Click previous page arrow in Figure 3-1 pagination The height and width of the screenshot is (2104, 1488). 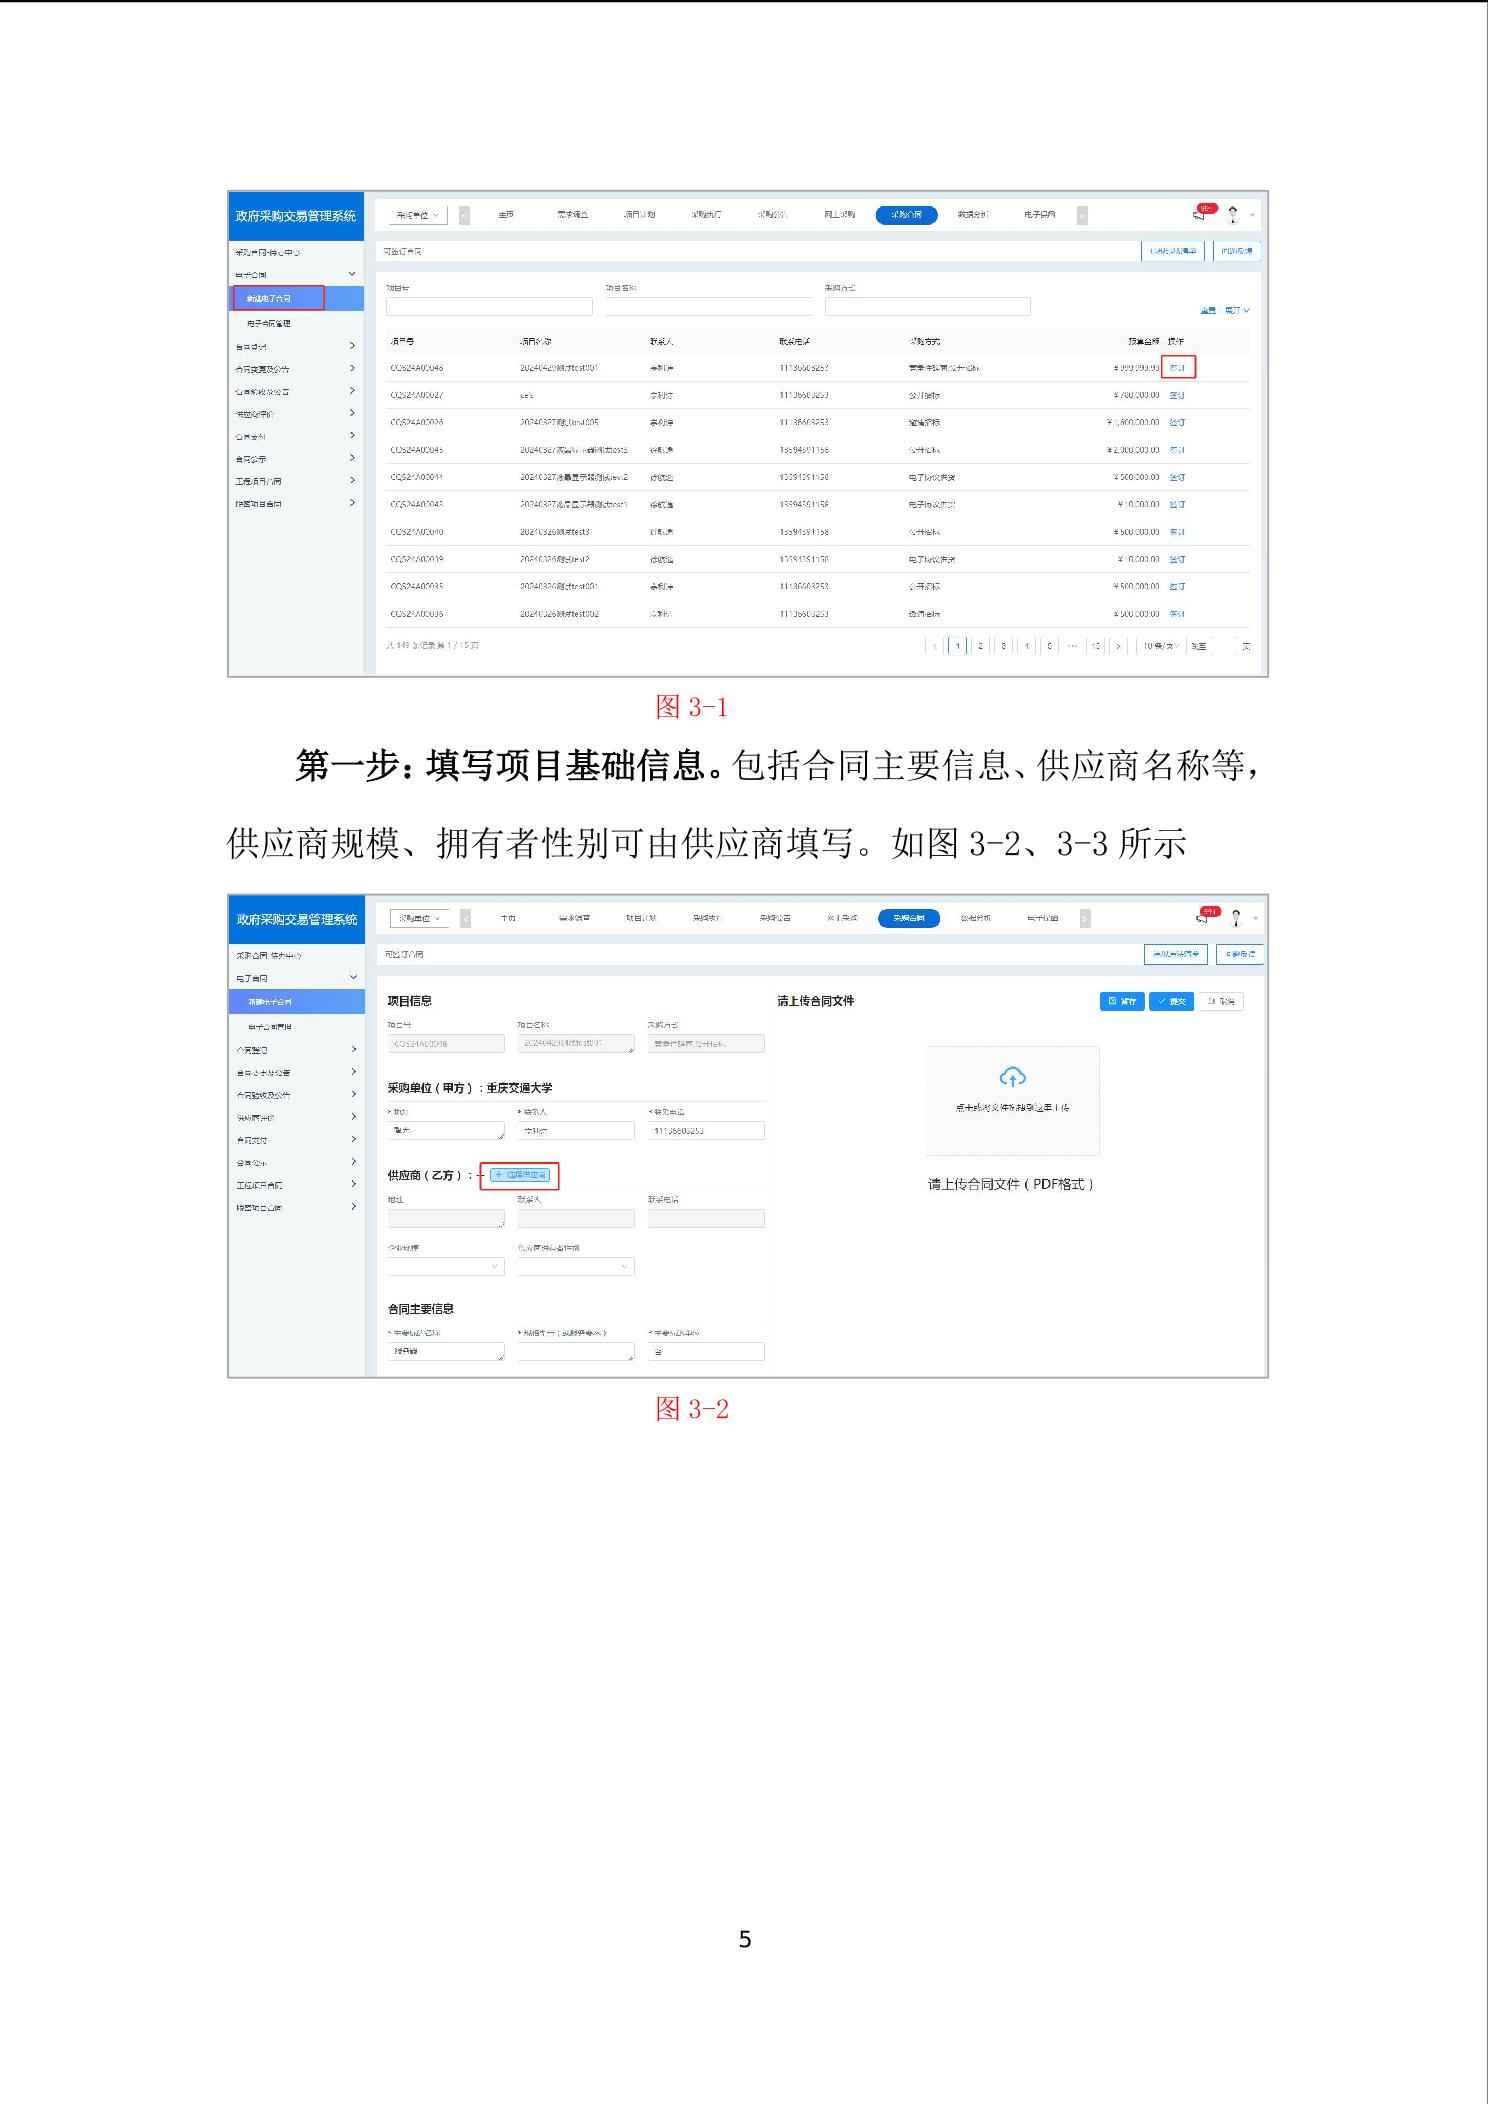935,646
